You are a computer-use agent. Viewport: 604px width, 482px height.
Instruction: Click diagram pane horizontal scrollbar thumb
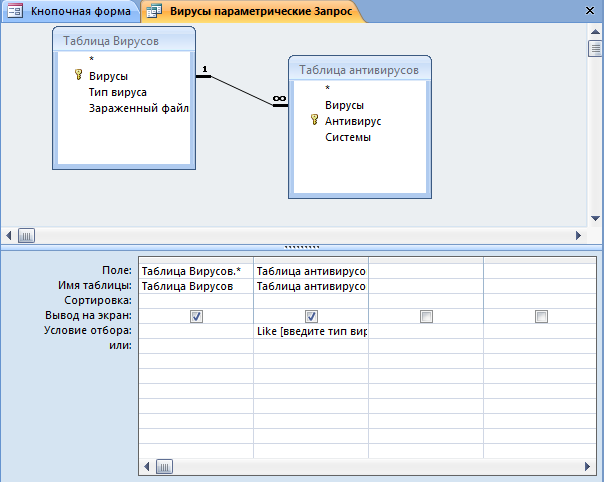[26, 235]
